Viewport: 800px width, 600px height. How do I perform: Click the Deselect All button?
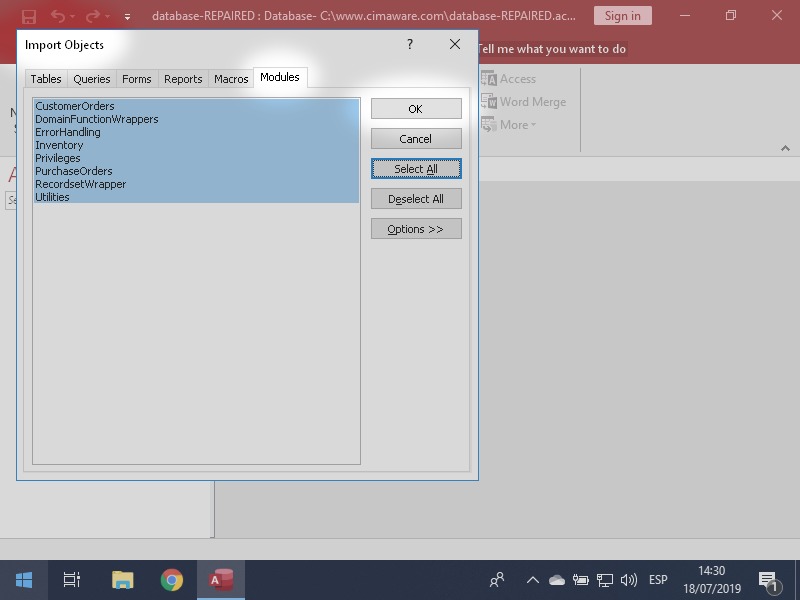pyautogui.click(x=416, y=199)
